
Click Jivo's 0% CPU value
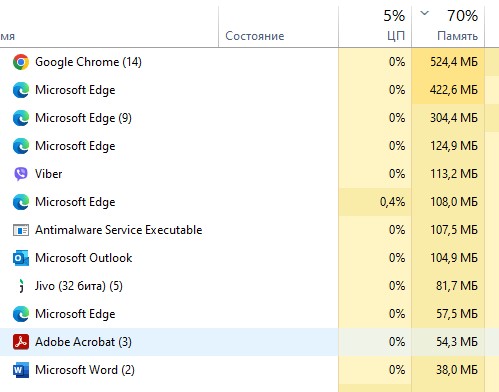[x=397, y=286]
